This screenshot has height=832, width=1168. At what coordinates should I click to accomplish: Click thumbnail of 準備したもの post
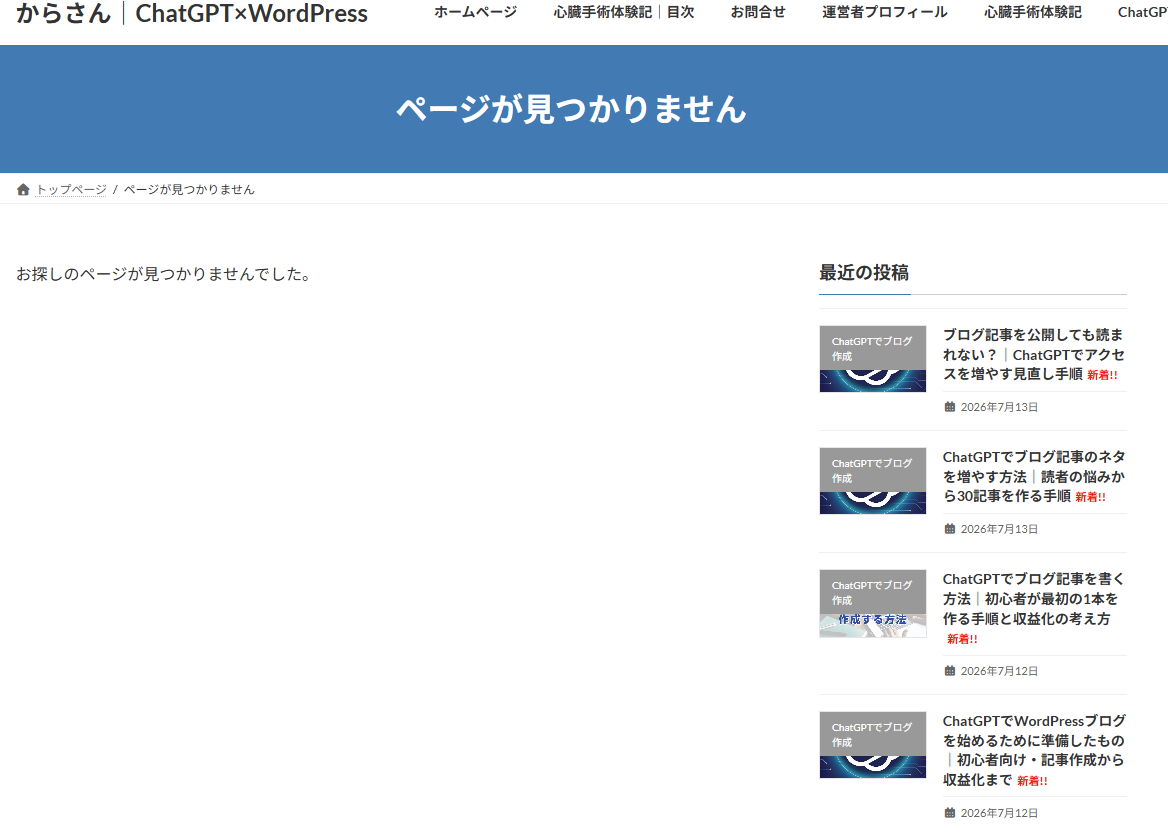tap(872, 745)
